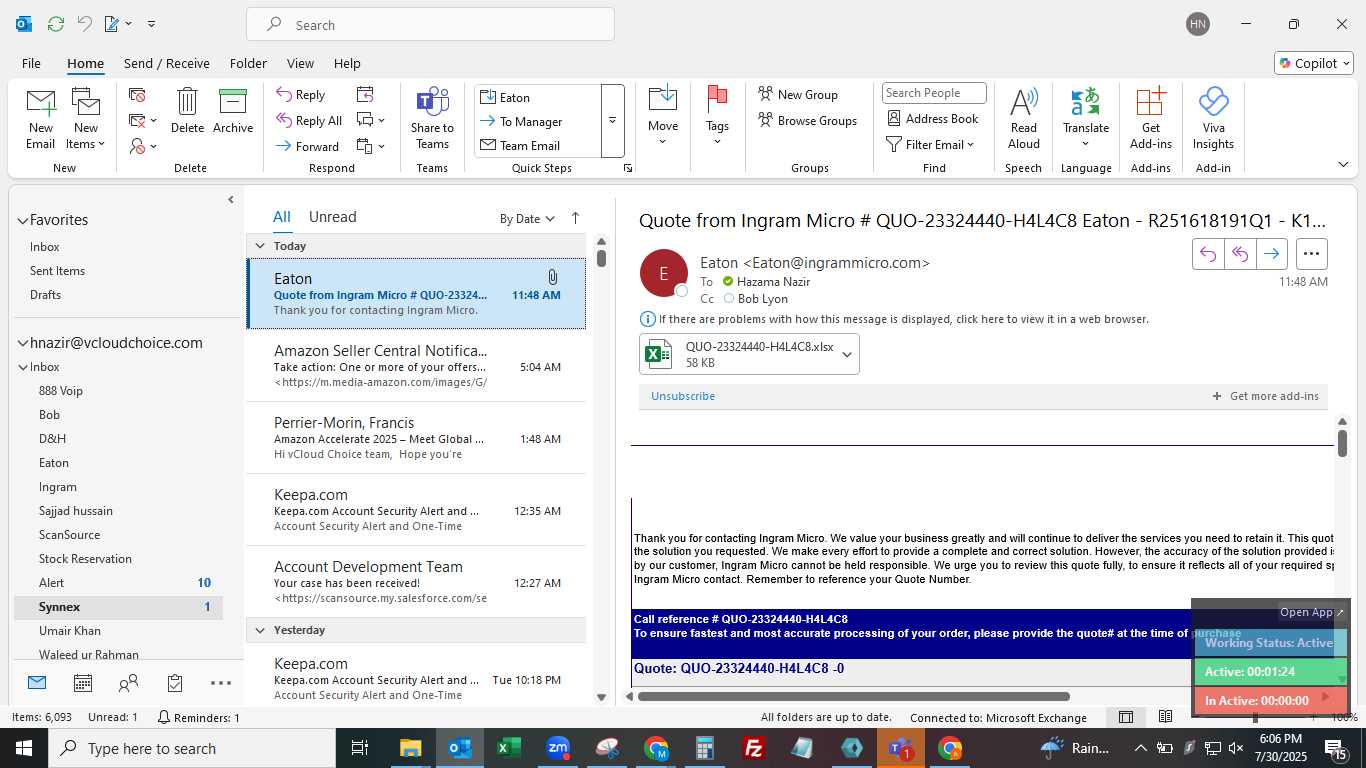
Task: Open Viva Insights add-in
Action: click(1213, 118)
